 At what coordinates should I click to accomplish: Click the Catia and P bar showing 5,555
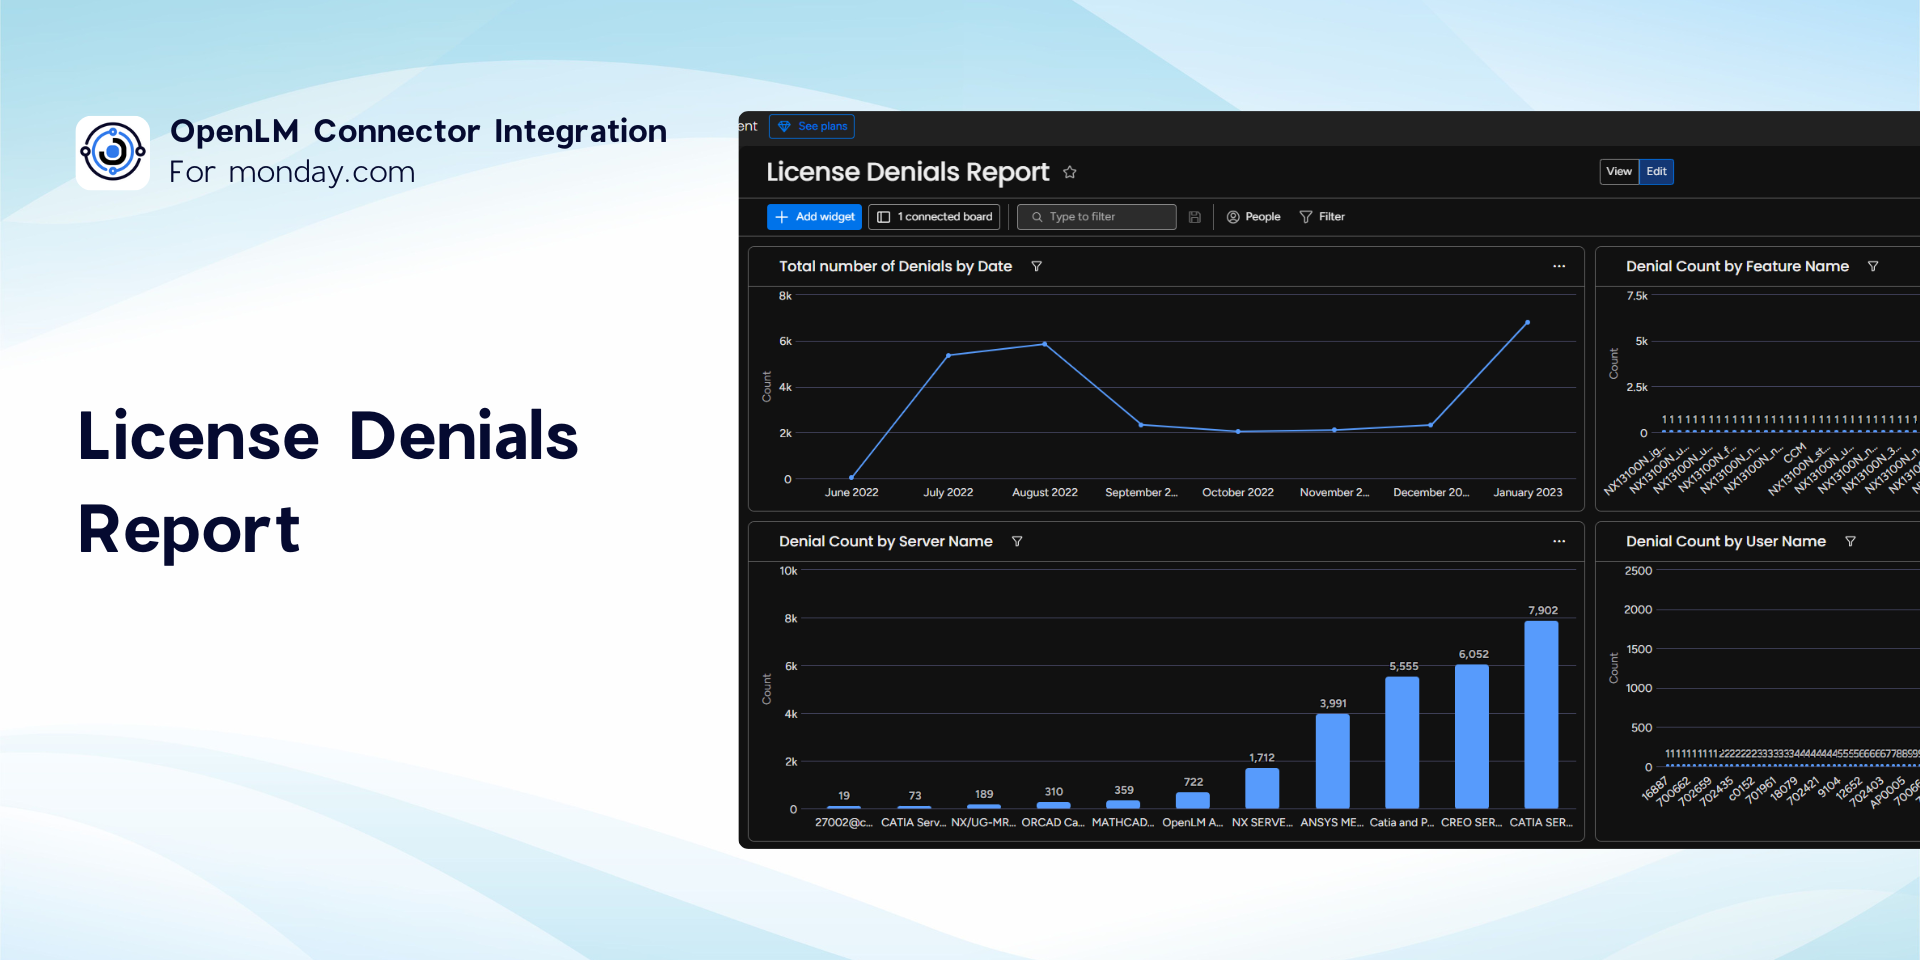(x=1402, y=742)
